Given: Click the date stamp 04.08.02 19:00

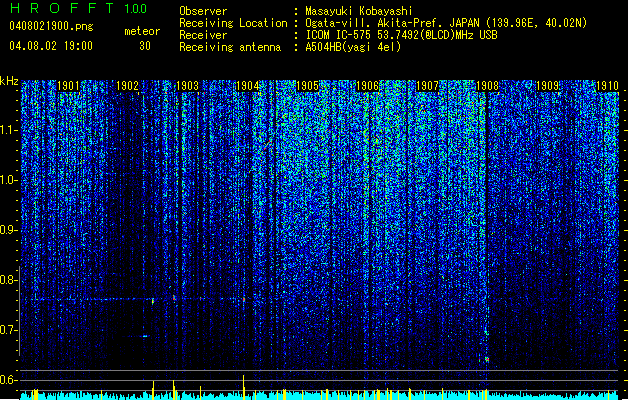Looking at the screenshot, I should tap(51, 46).
